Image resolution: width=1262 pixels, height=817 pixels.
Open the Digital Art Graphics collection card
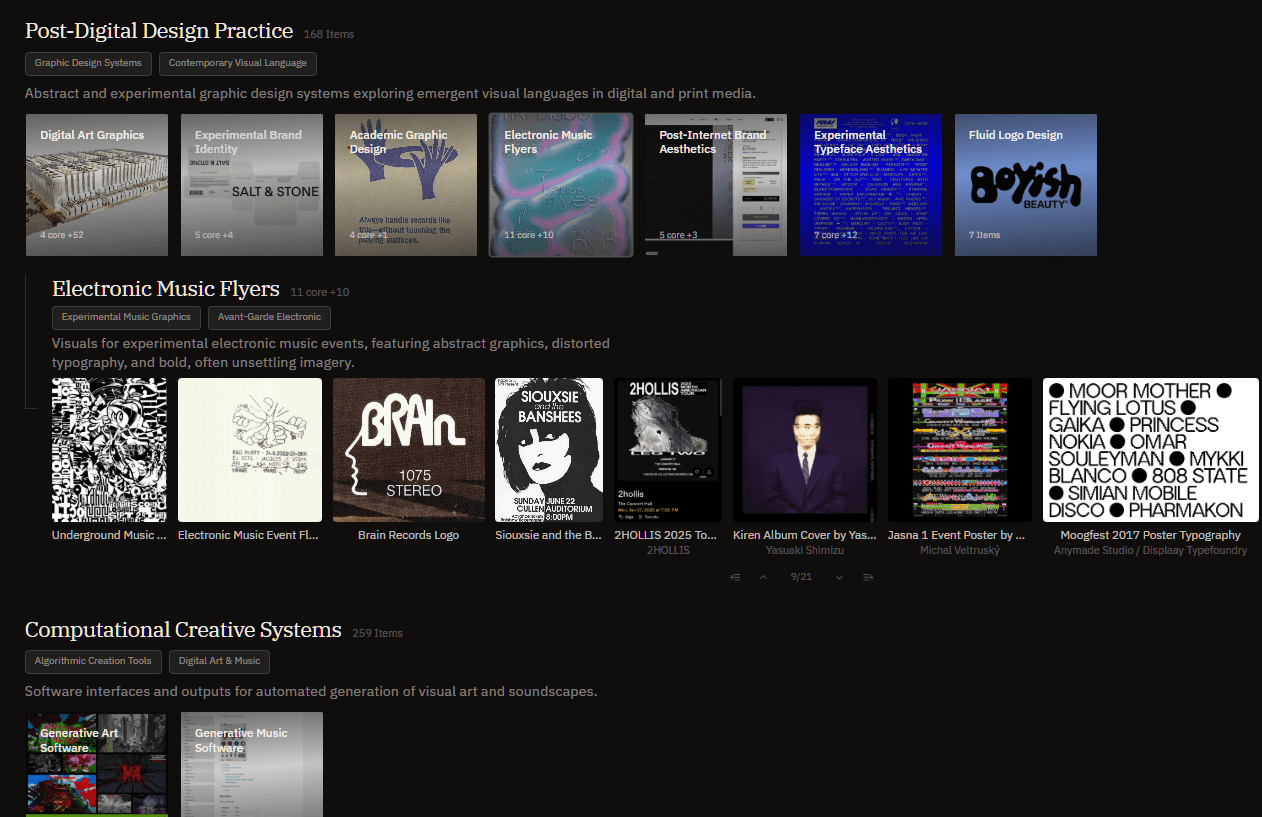point(97,185)
